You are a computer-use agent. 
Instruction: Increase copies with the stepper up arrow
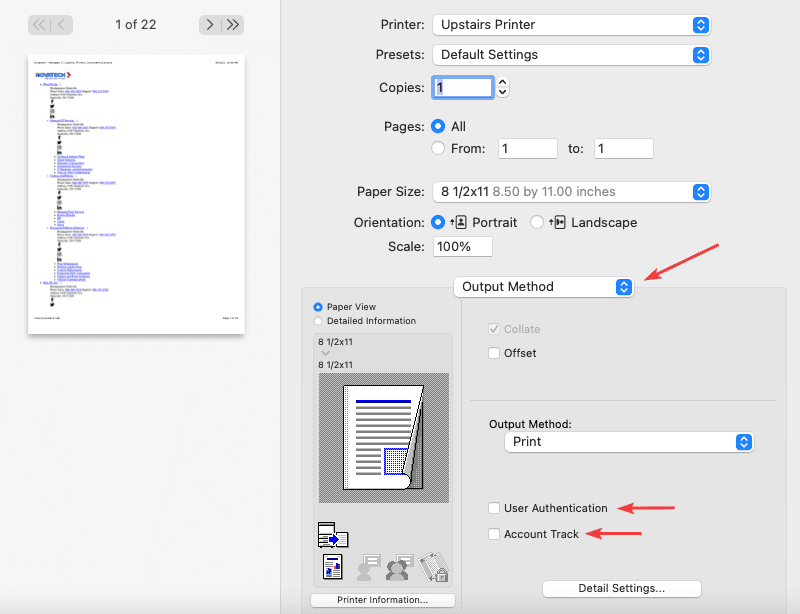coord(503,83)
